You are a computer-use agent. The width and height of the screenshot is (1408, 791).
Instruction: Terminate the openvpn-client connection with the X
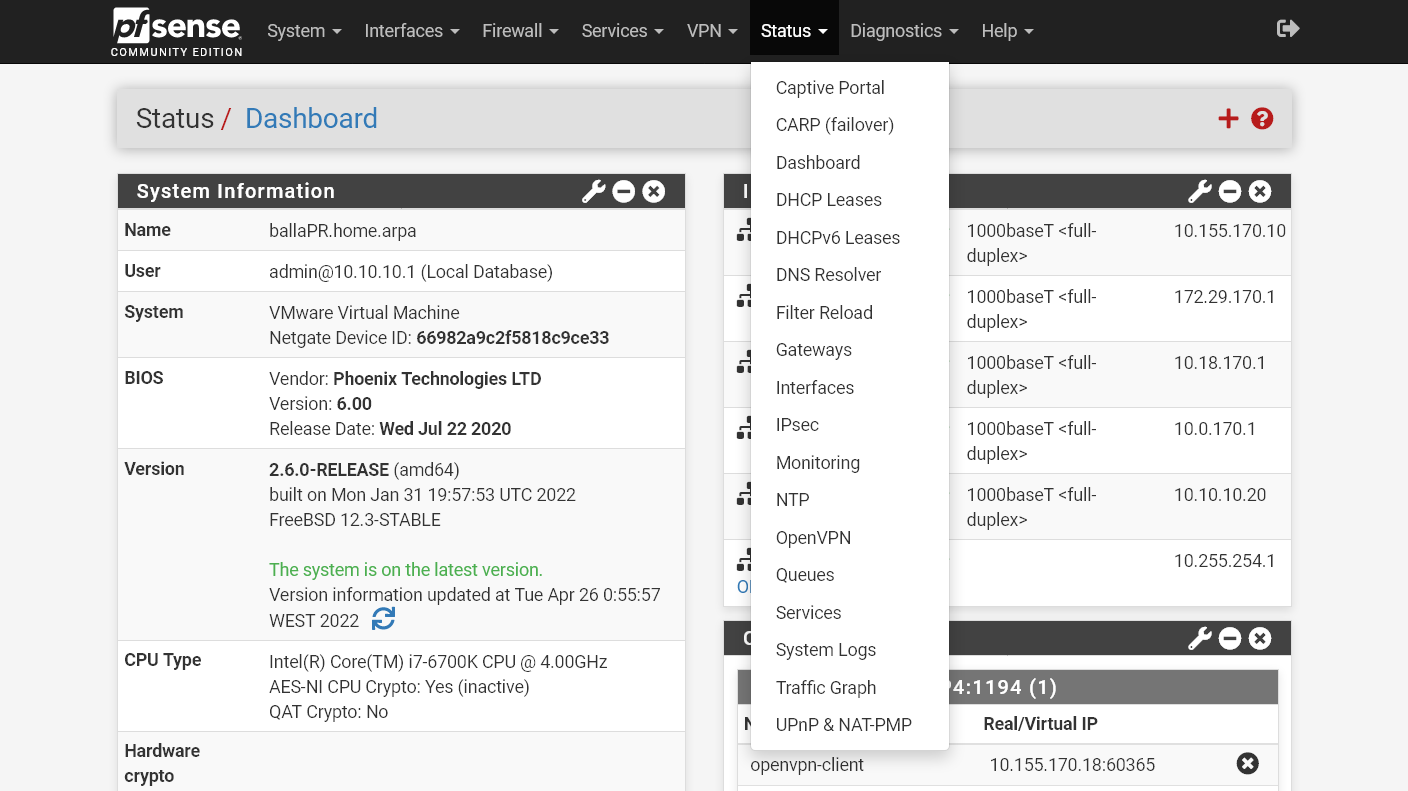[1247, 763]
